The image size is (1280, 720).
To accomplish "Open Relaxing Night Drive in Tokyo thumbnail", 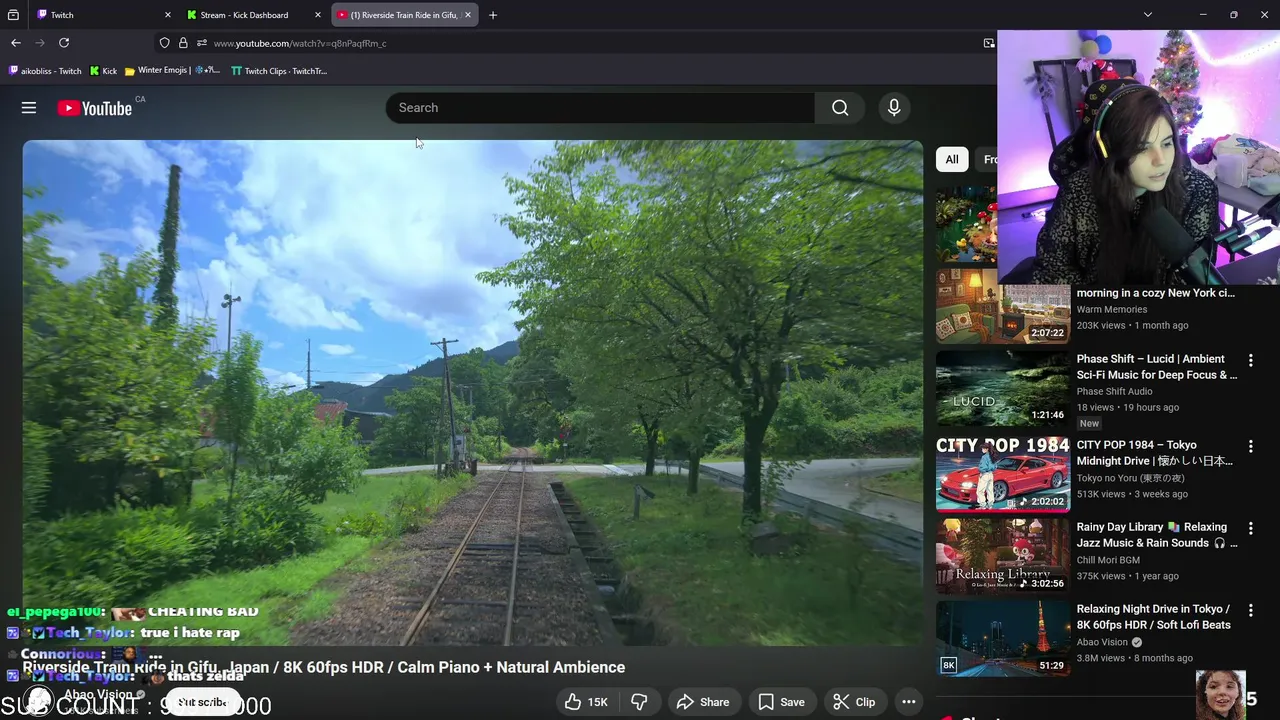I will pos(1002,638).
